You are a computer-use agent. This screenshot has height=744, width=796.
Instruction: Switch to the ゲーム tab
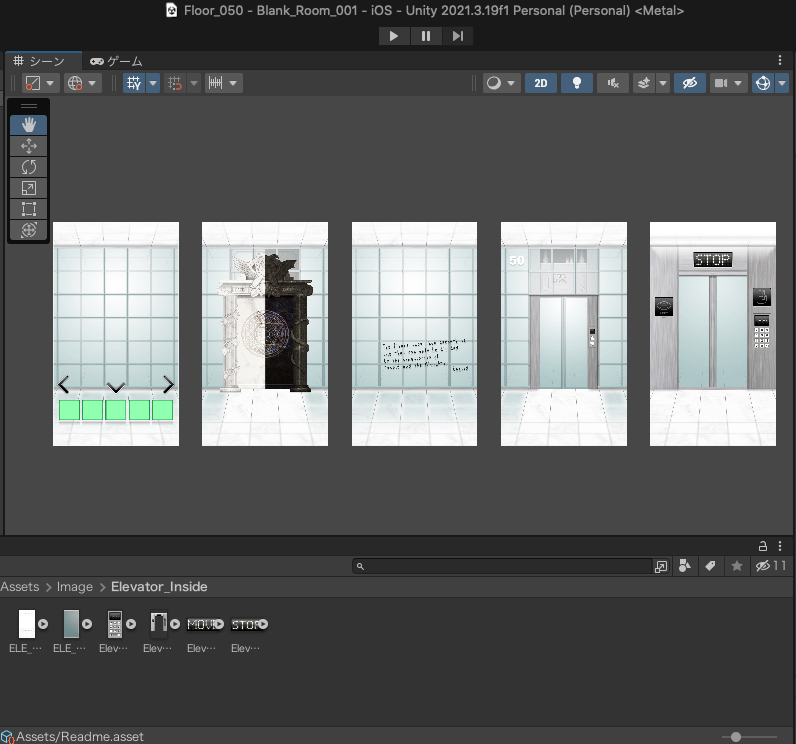click(117, 61)
